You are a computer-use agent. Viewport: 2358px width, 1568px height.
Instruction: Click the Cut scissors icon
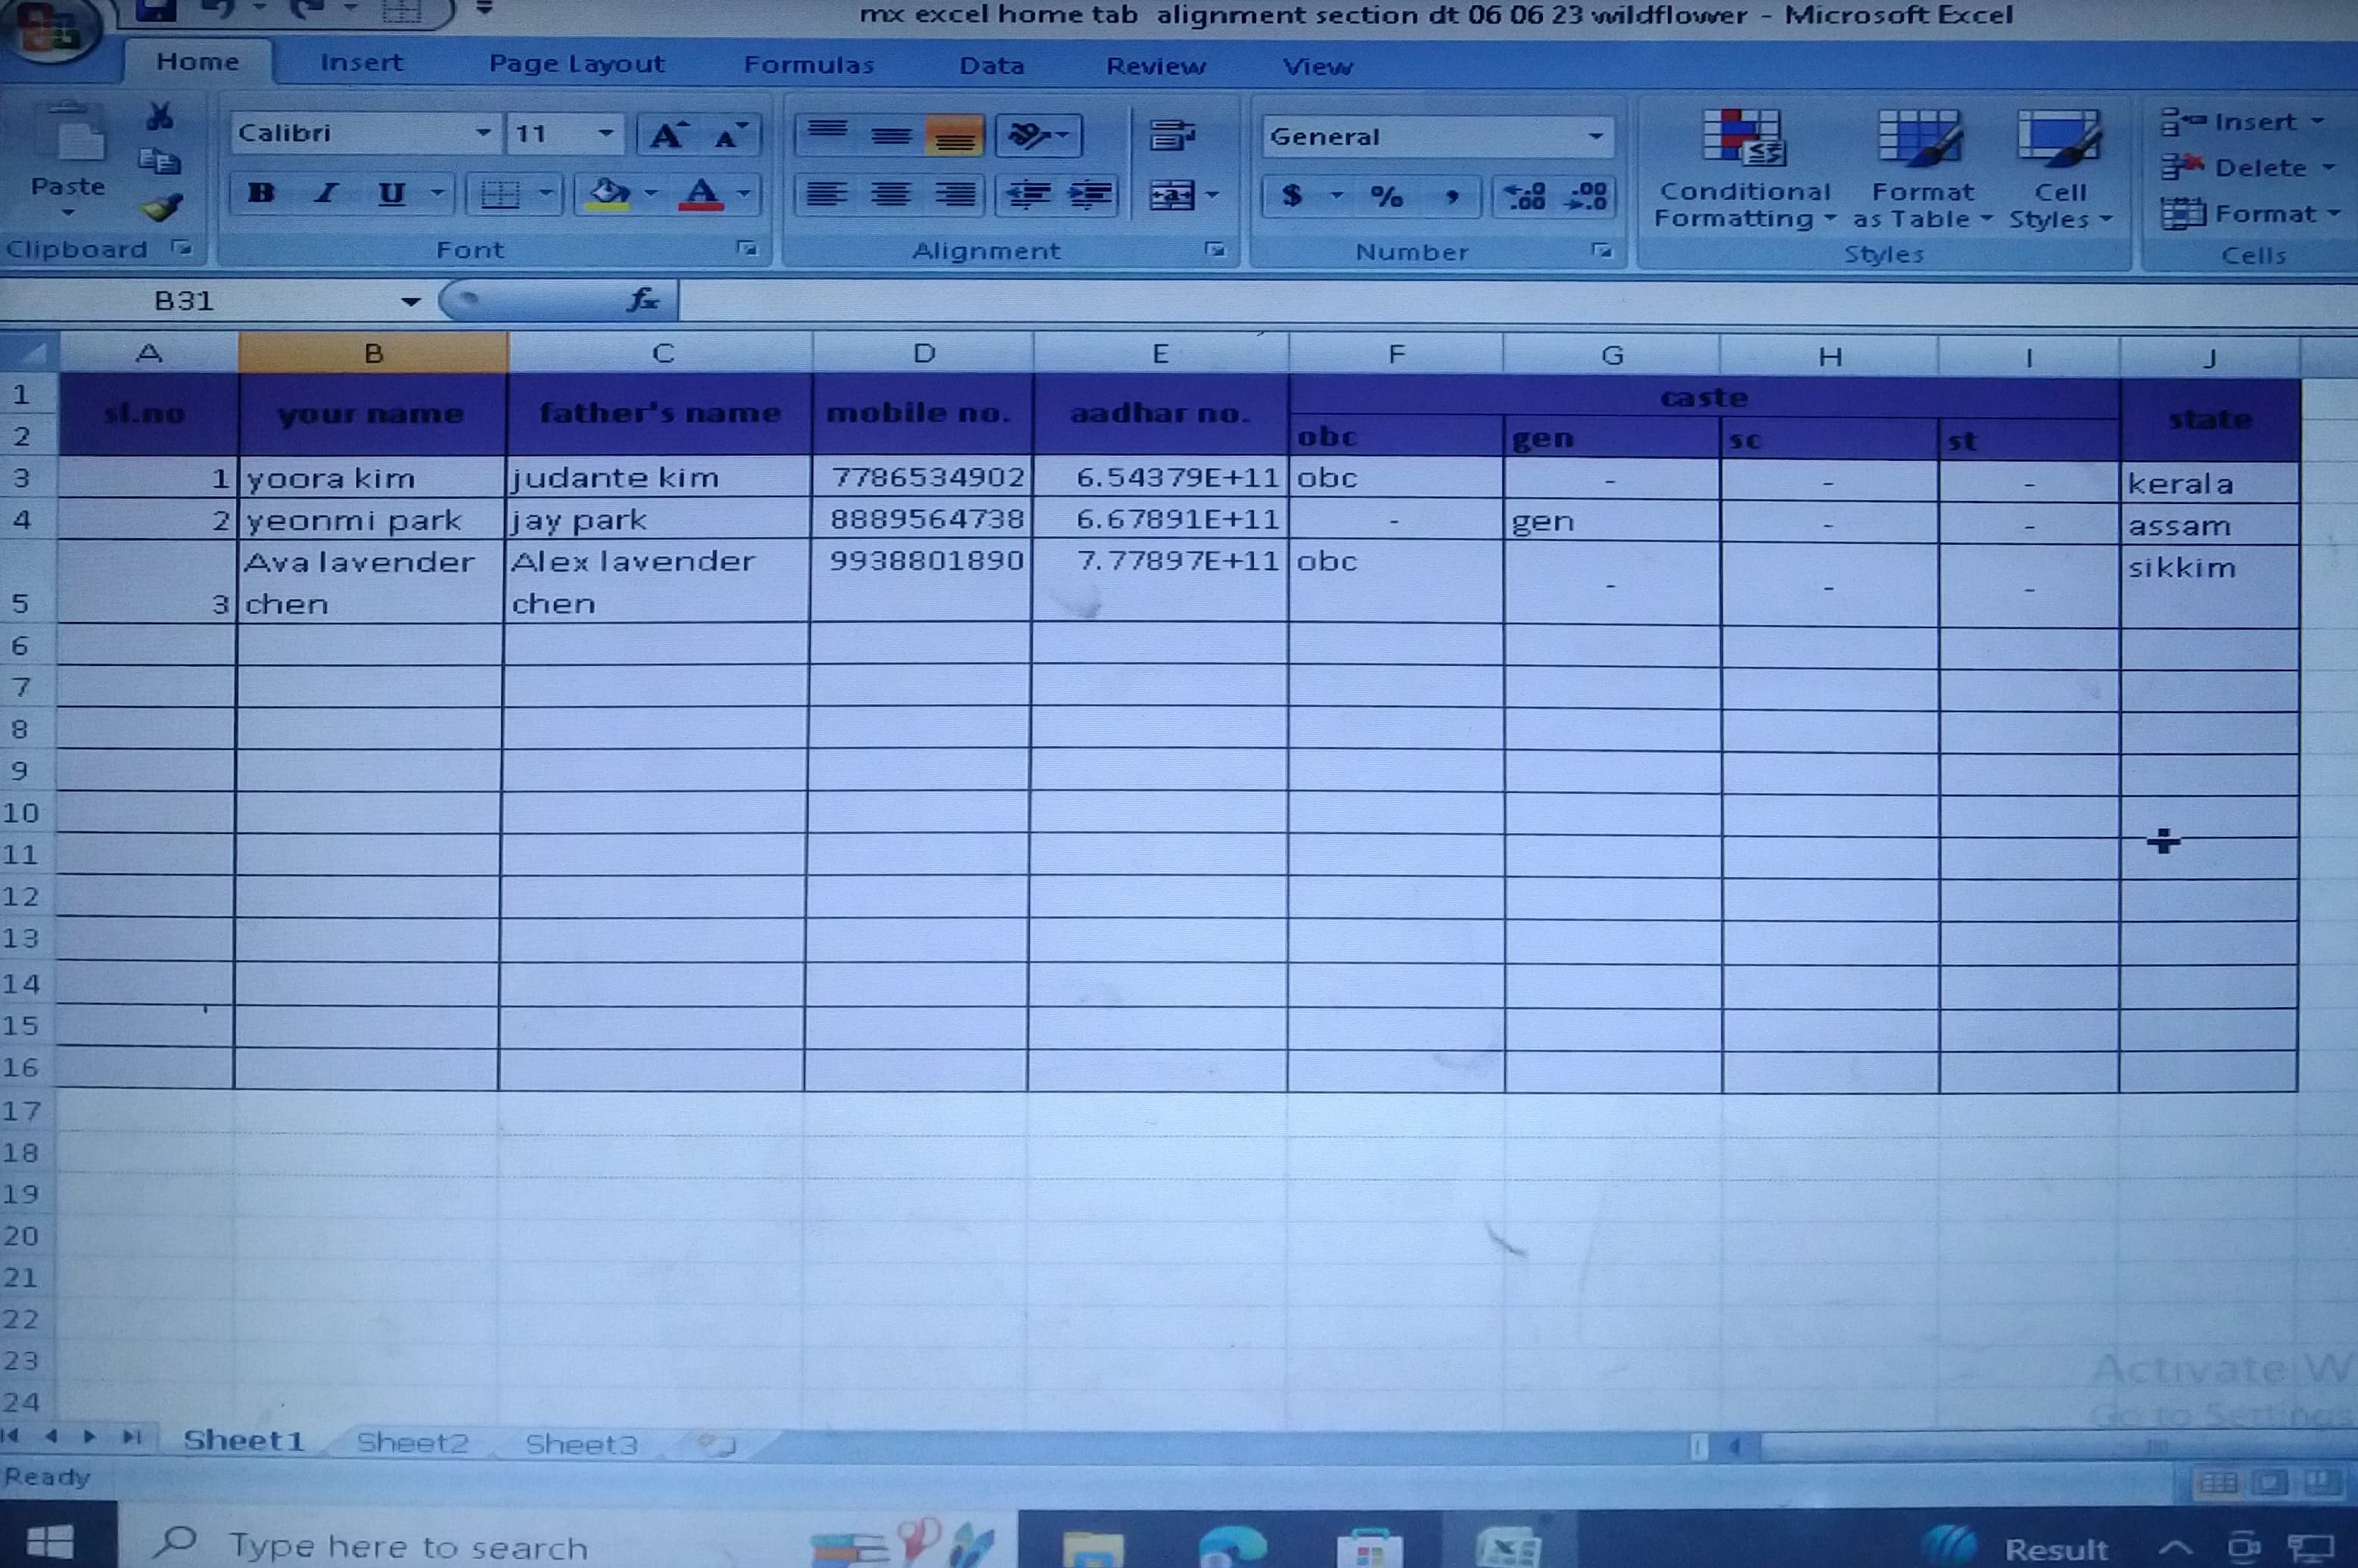coord(159,117)
